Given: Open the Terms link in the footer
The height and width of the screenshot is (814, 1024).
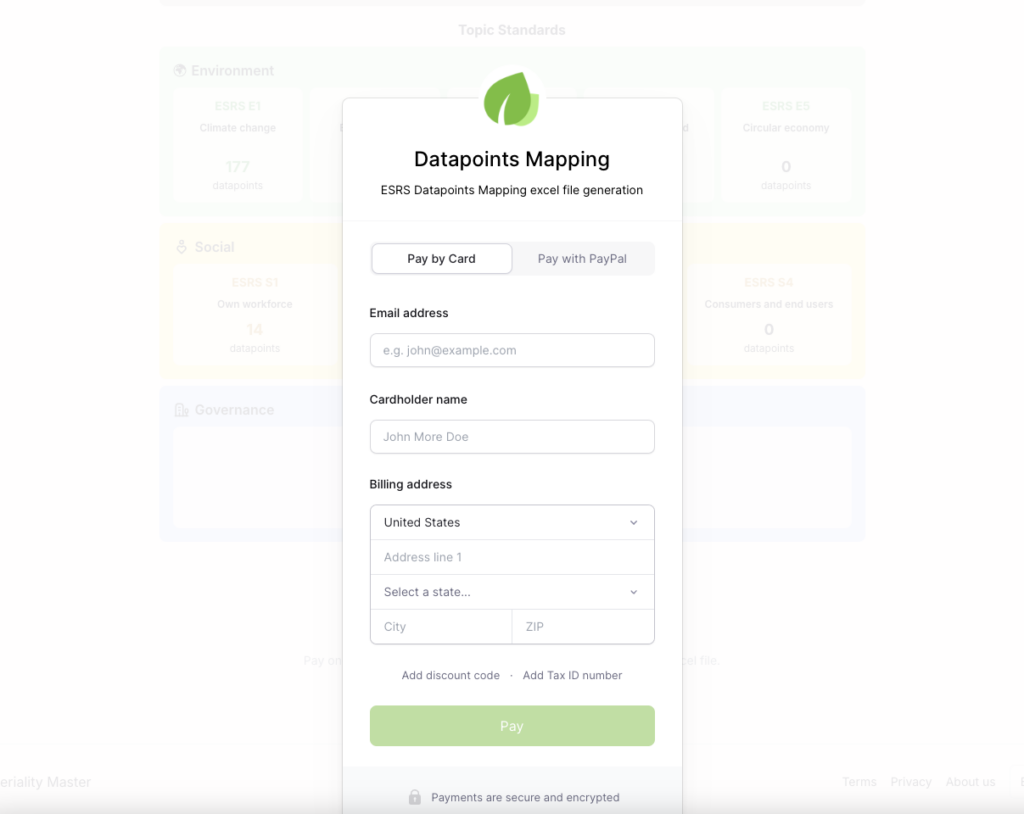Looking at the screenshot, I should [859, 781].
